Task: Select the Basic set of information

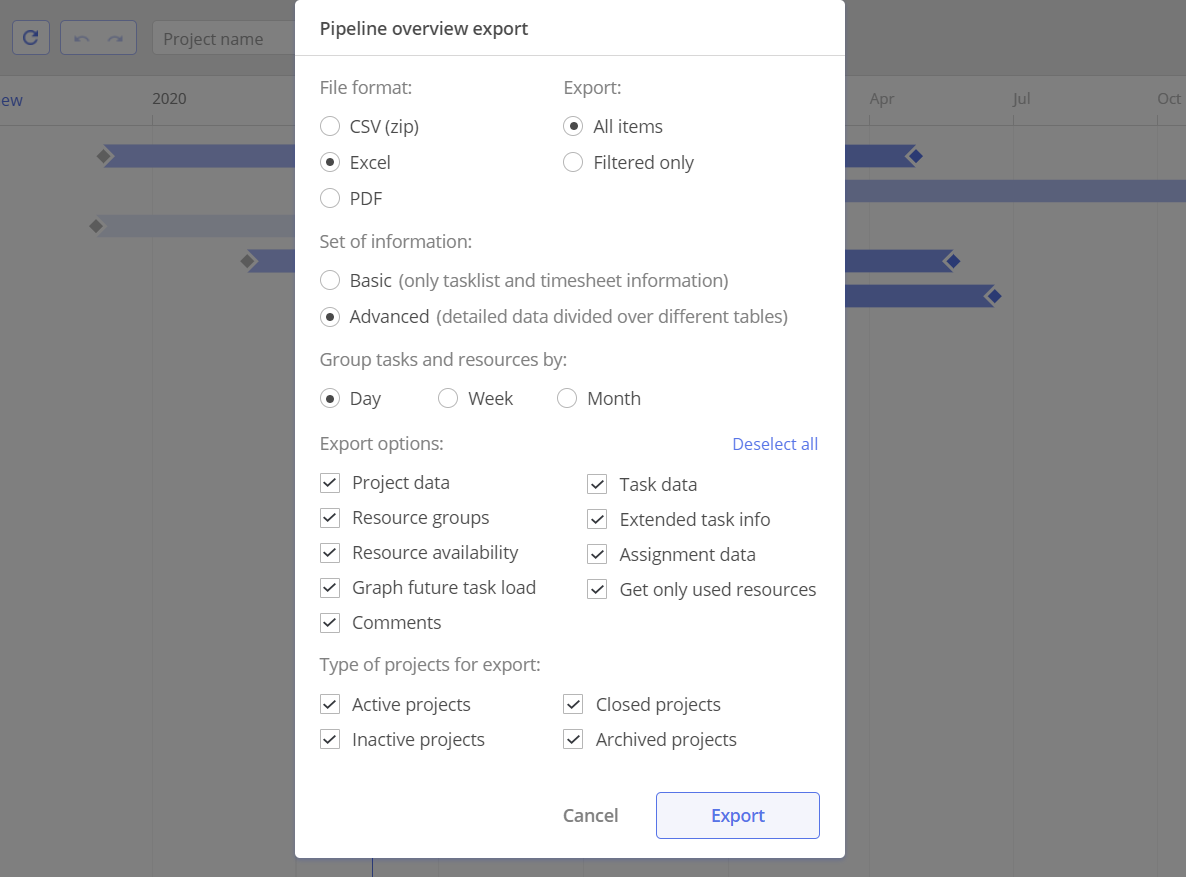Action: 330,281
